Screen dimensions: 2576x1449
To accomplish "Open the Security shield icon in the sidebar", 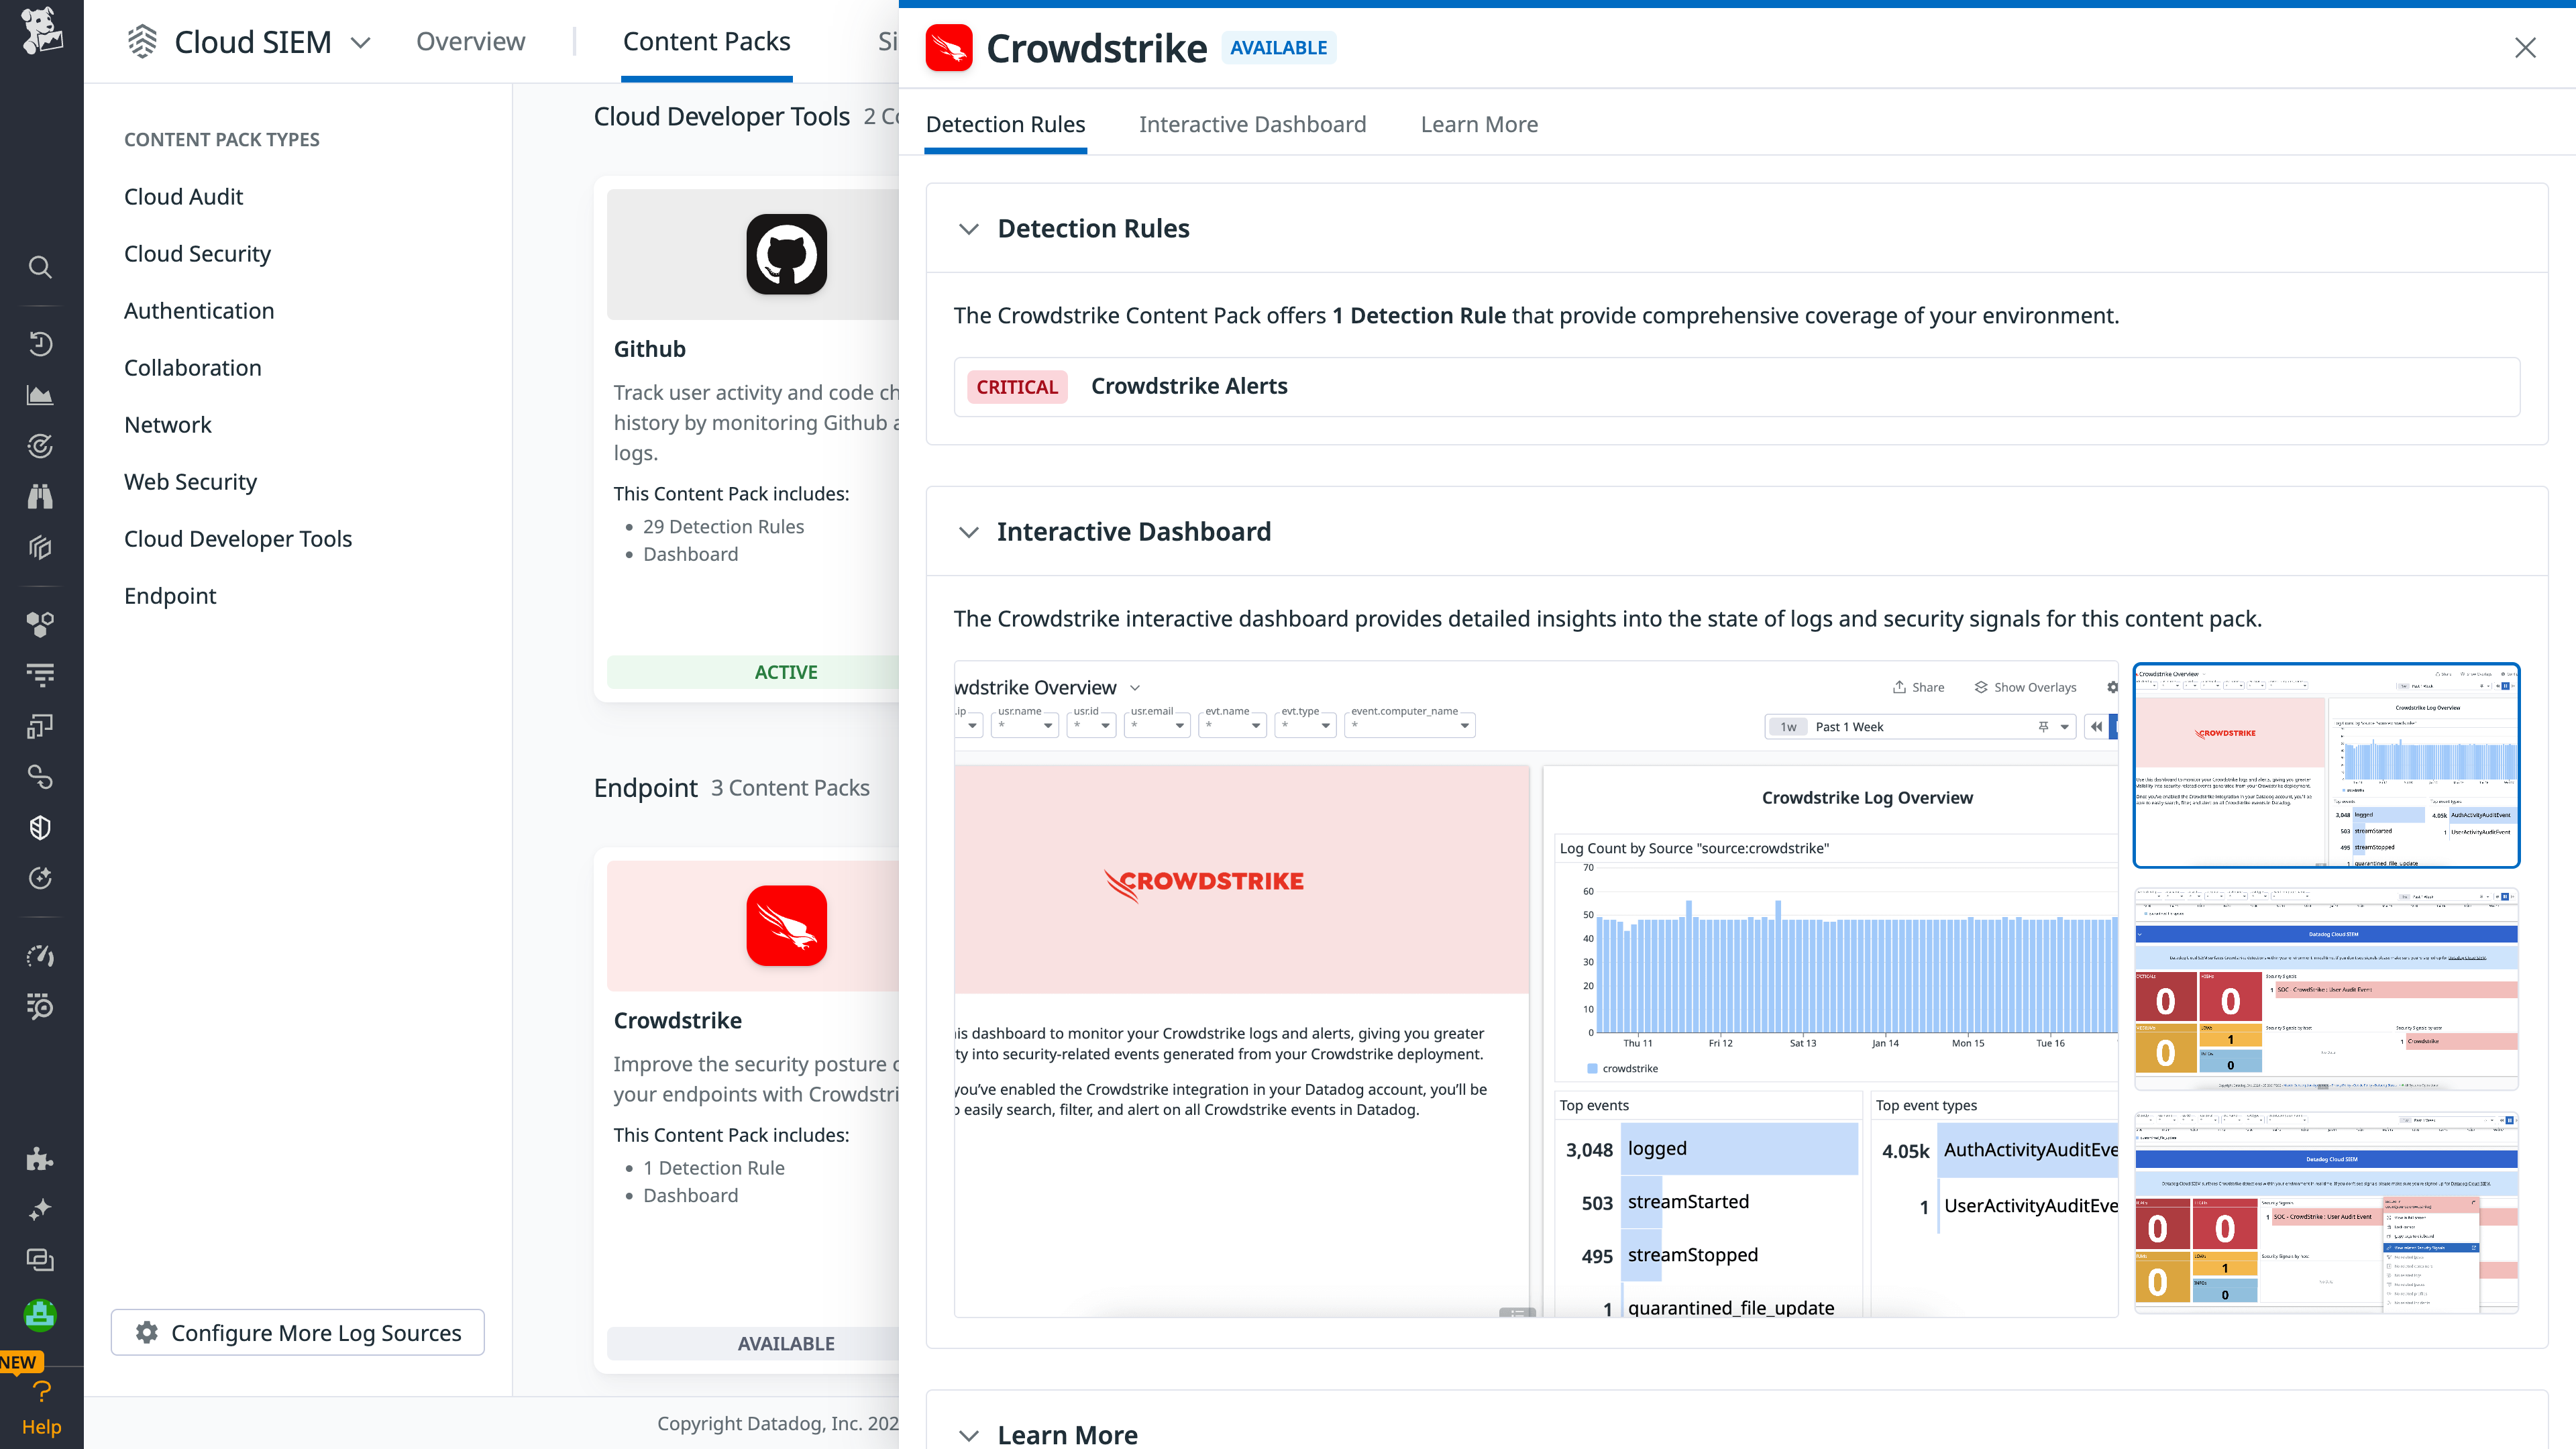I will [x=40, y=827].
